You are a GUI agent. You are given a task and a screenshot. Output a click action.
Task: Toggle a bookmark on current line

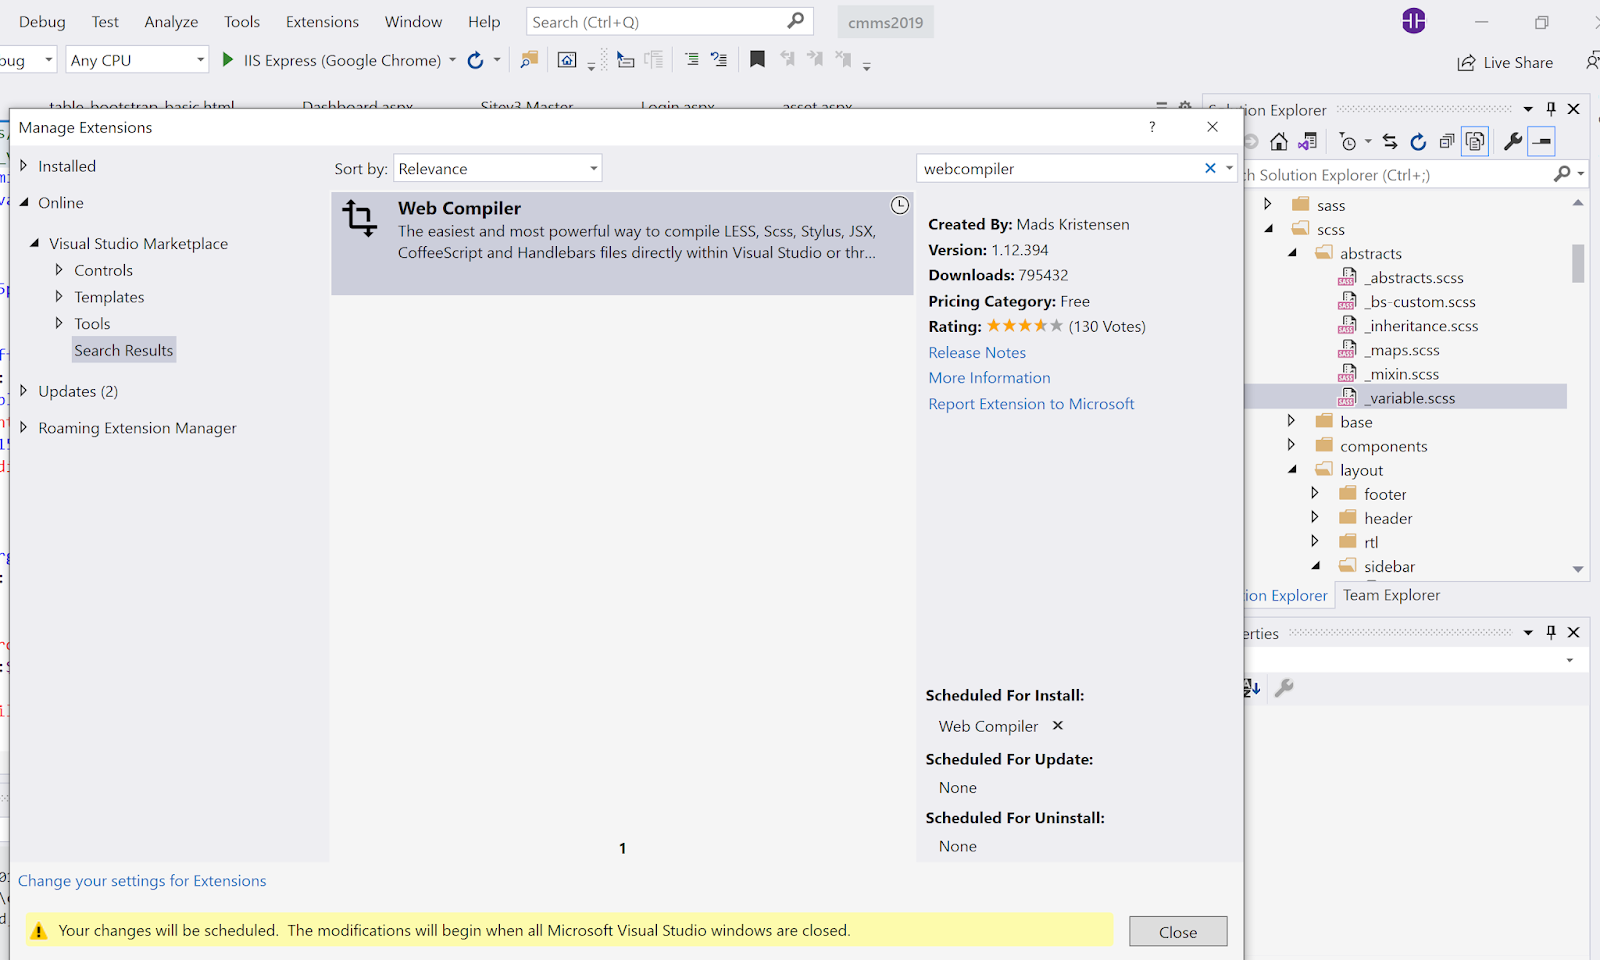(757, 60)
